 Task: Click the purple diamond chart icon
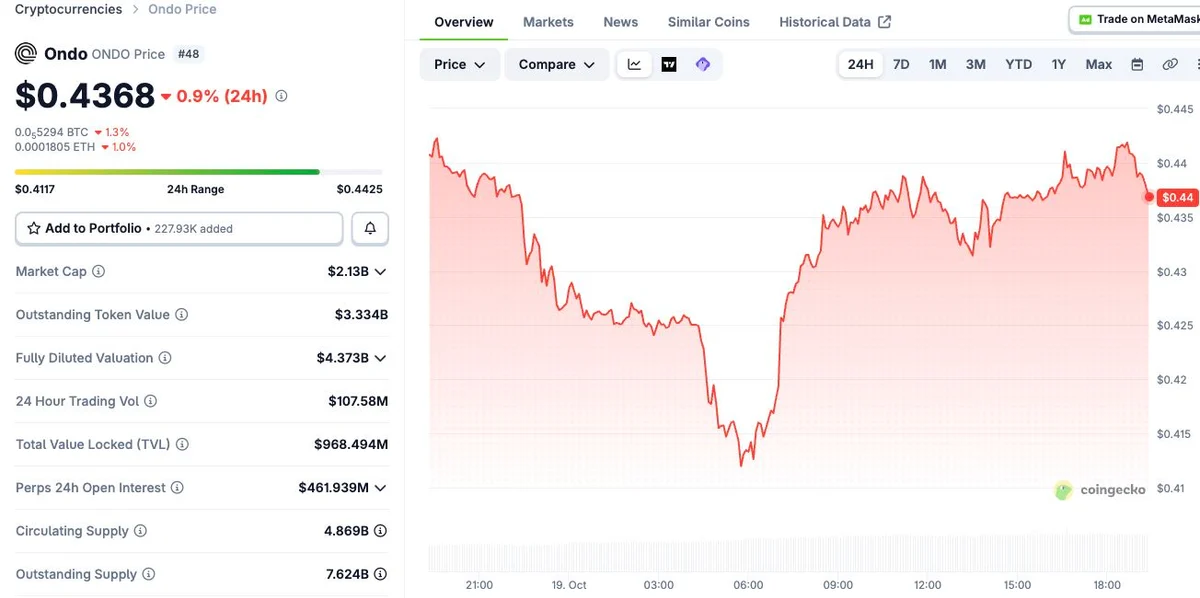coord(703,64)
